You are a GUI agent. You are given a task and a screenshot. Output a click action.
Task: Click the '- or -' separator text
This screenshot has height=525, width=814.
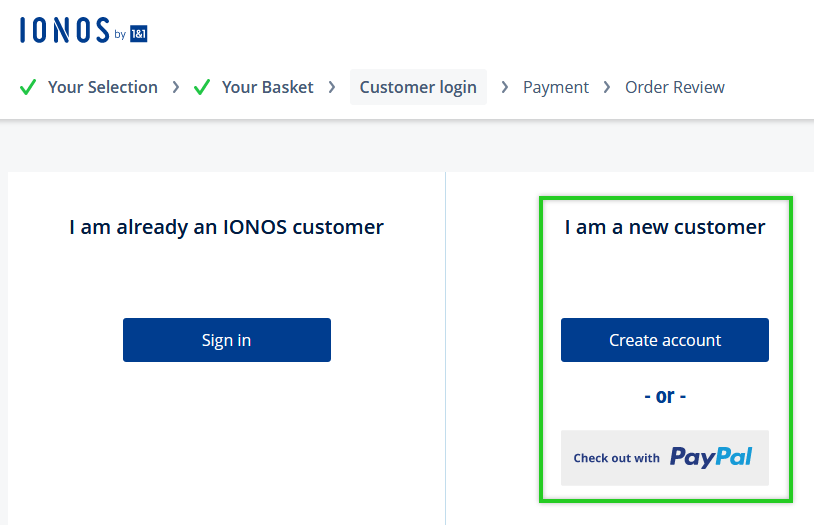tap(665, 396)
